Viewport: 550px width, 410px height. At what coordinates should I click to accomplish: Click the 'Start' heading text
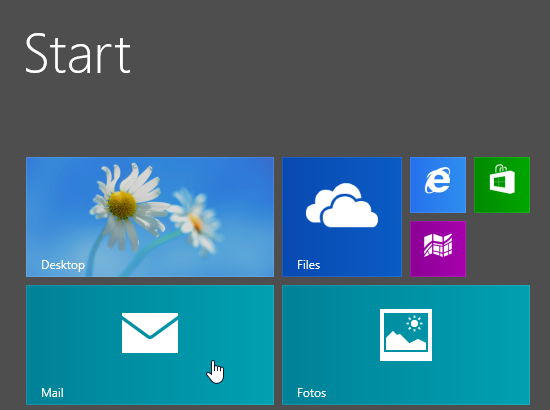coord(78,53)
